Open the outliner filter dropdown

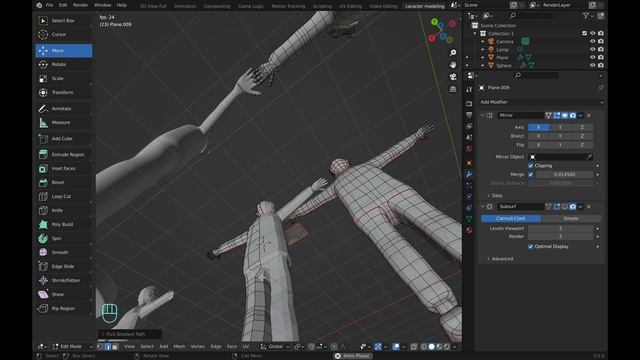587,16
